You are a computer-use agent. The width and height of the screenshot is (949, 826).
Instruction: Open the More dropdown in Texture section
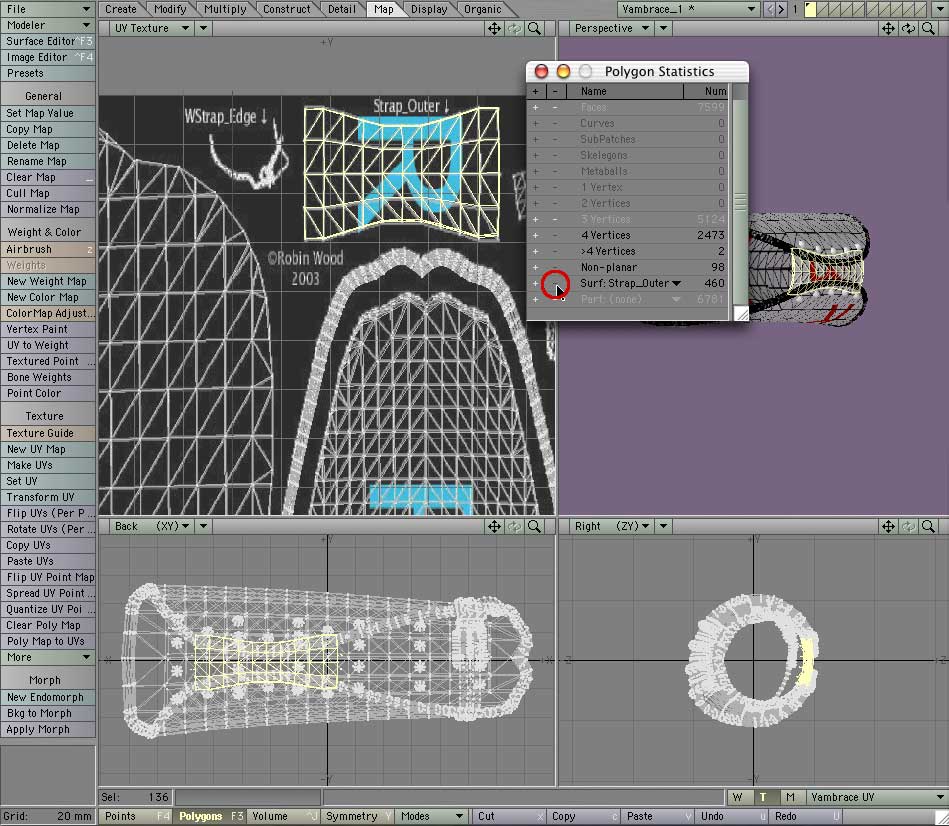48,657
